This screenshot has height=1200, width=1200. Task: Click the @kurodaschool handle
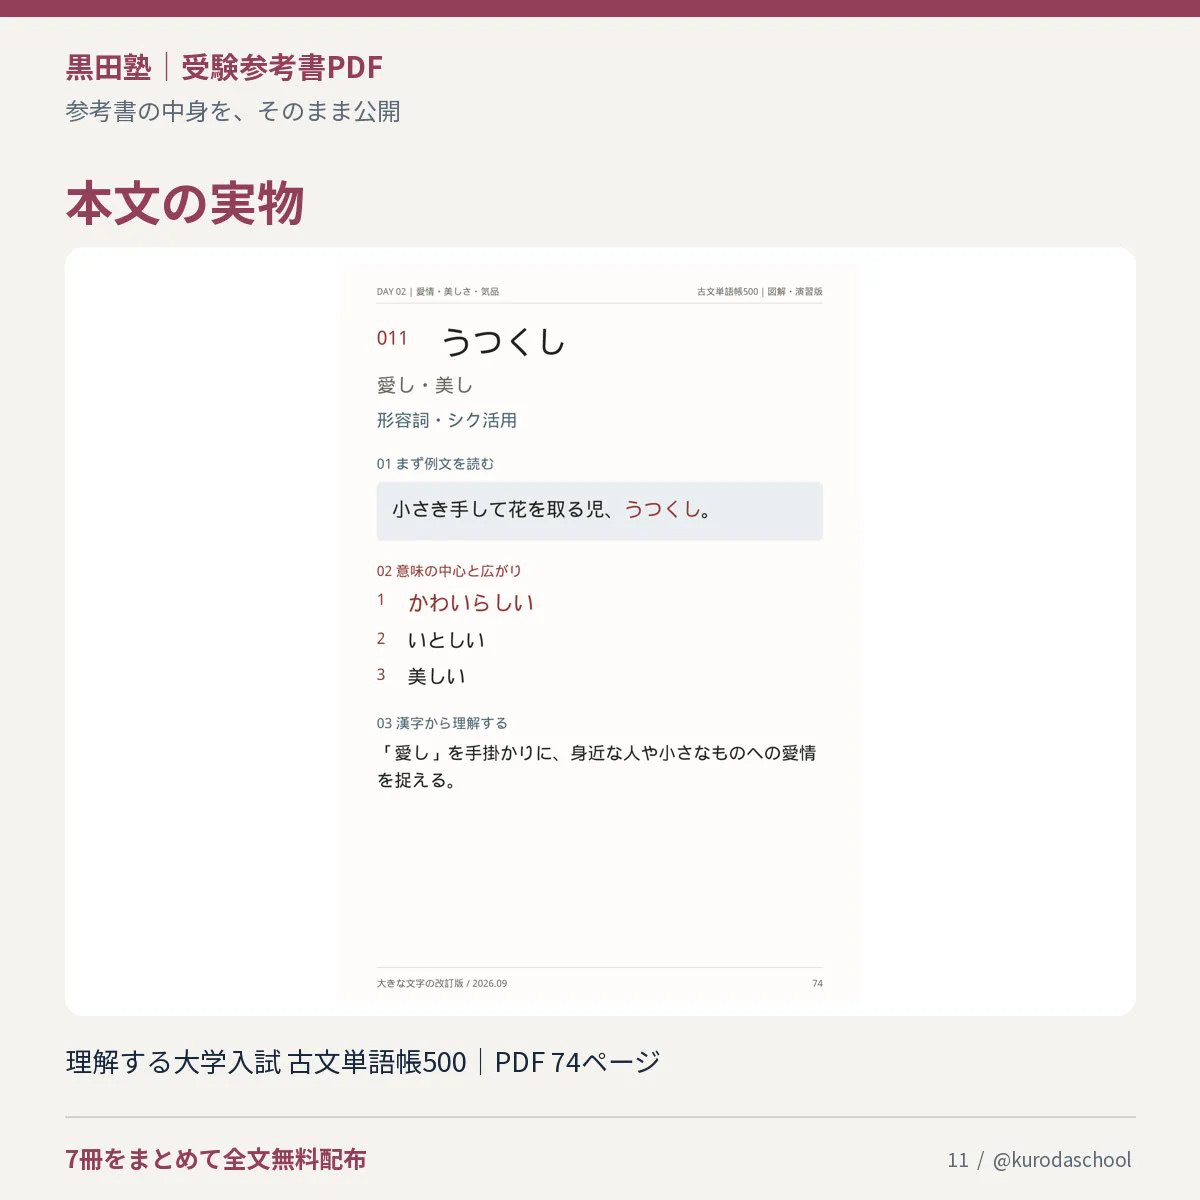(x=1062, y=1160)
